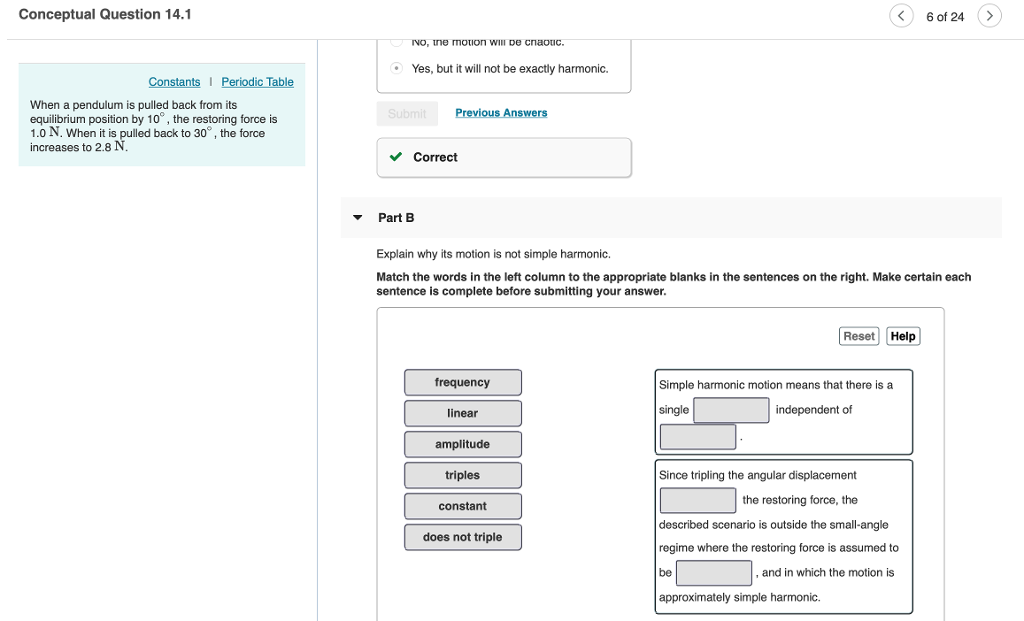Viewport: 1024px width, 621px height.
Task: Click the Reset button
Action: click(x=858, y=336)
